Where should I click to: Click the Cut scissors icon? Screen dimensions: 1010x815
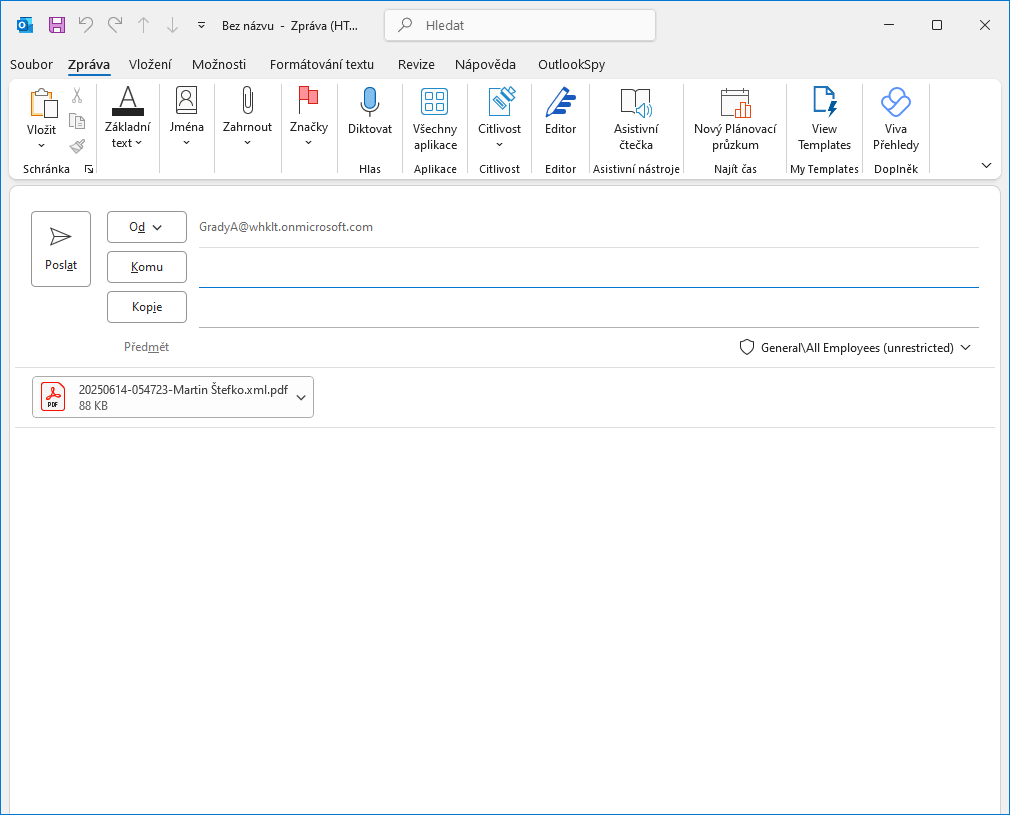click(x=77, y=95)
